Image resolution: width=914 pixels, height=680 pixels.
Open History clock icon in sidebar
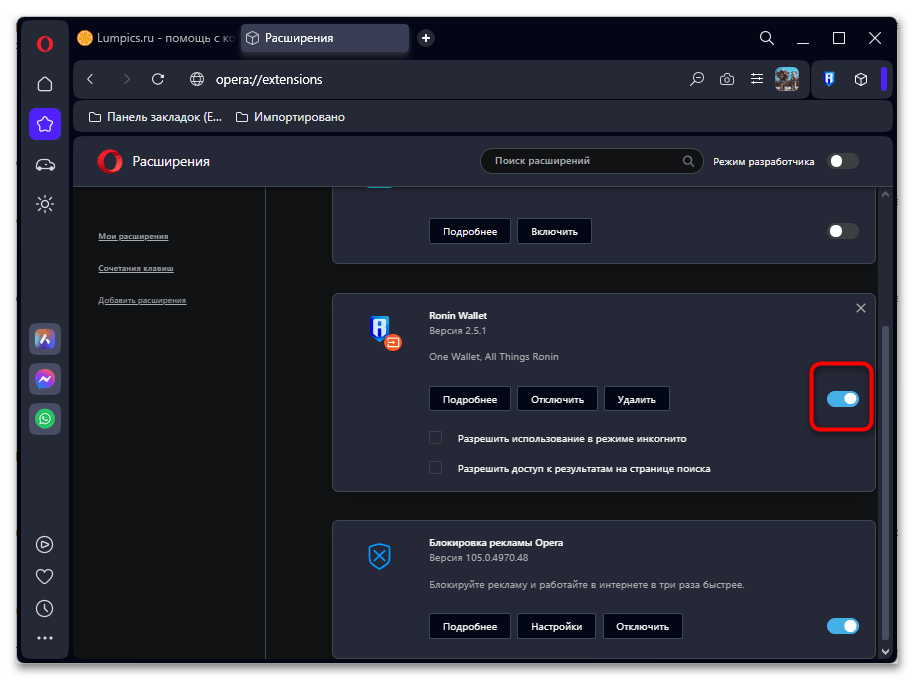[x=45, y=608]
